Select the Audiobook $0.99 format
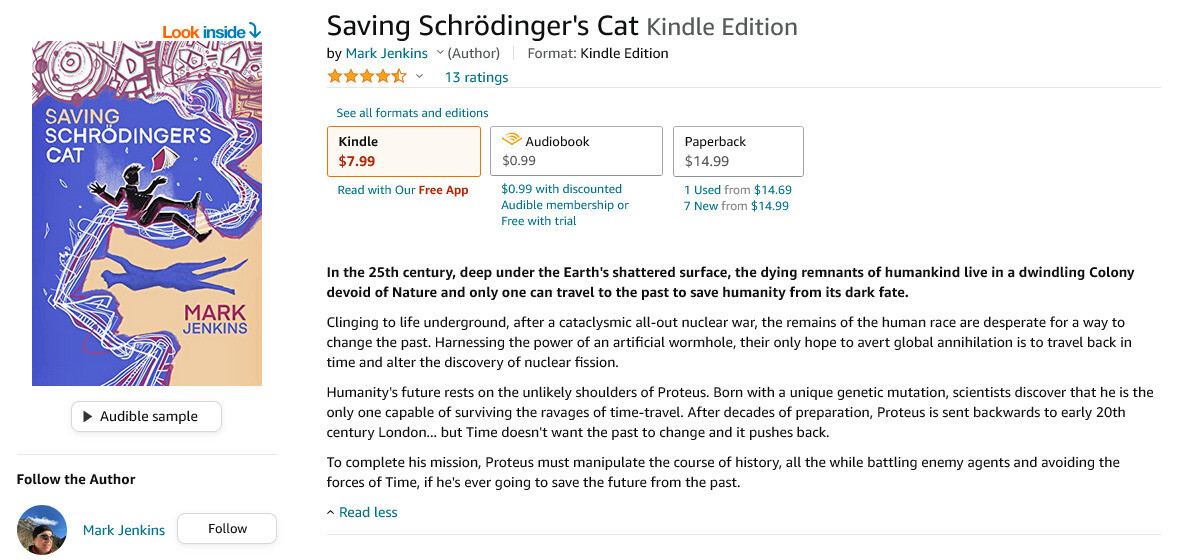This screenshot has height=560, width=1177. 576,151
